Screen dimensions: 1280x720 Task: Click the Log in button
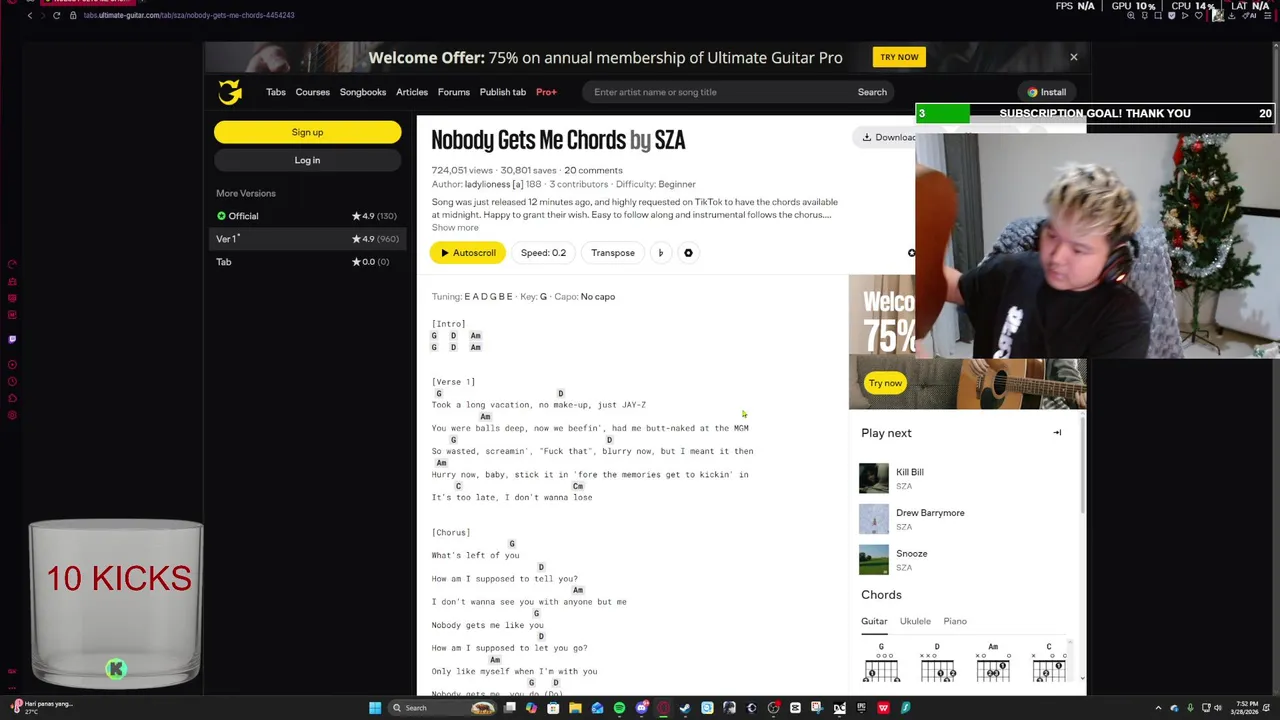click(307, 160)
